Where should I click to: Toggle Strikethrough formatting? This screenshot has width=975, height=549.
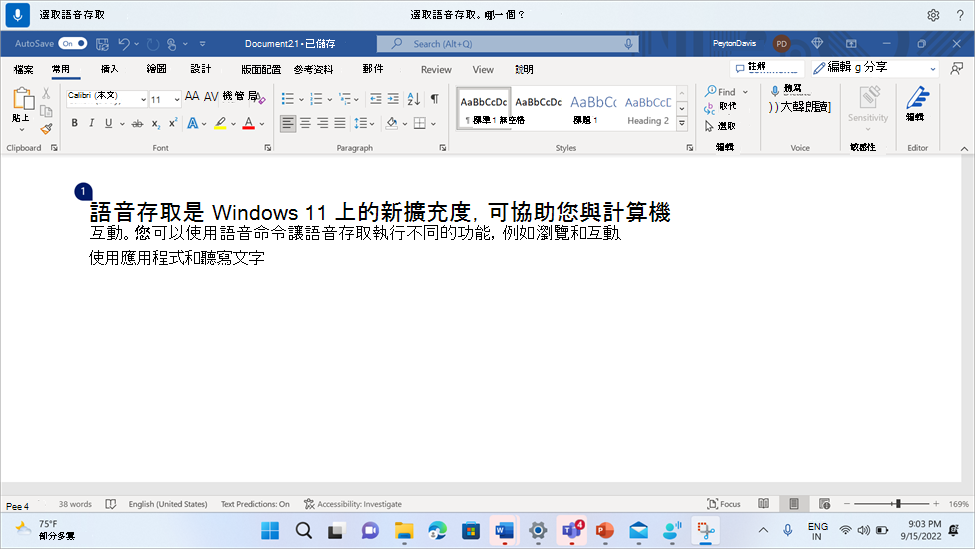[x=137, y=124]
